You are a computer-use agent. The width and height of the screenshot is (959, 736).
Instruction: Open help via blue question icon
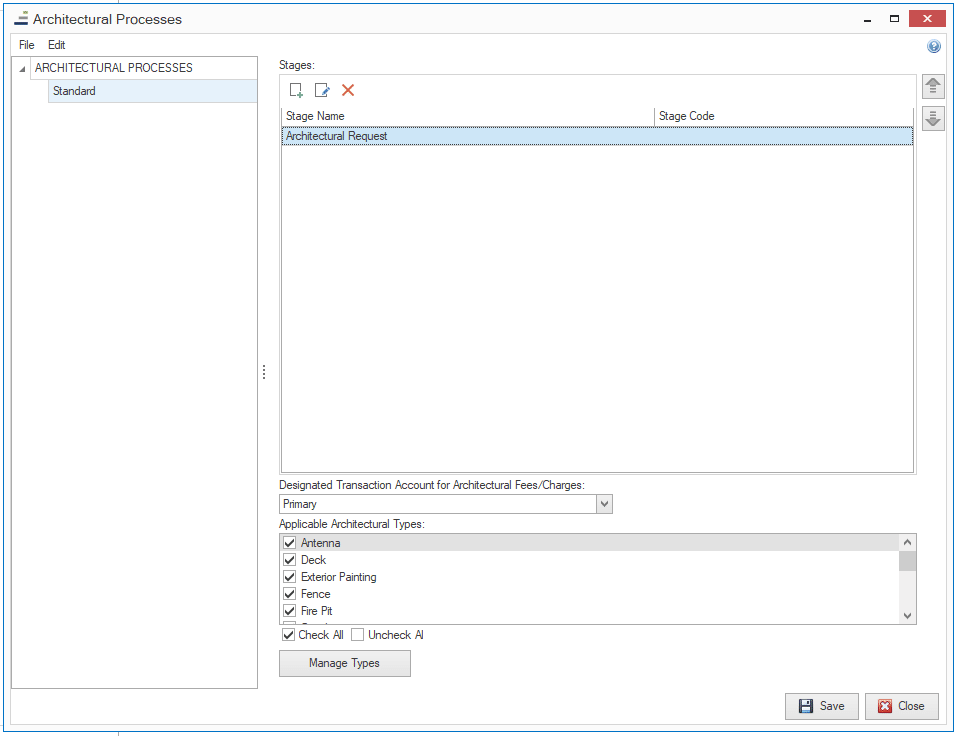coord(934,46)
